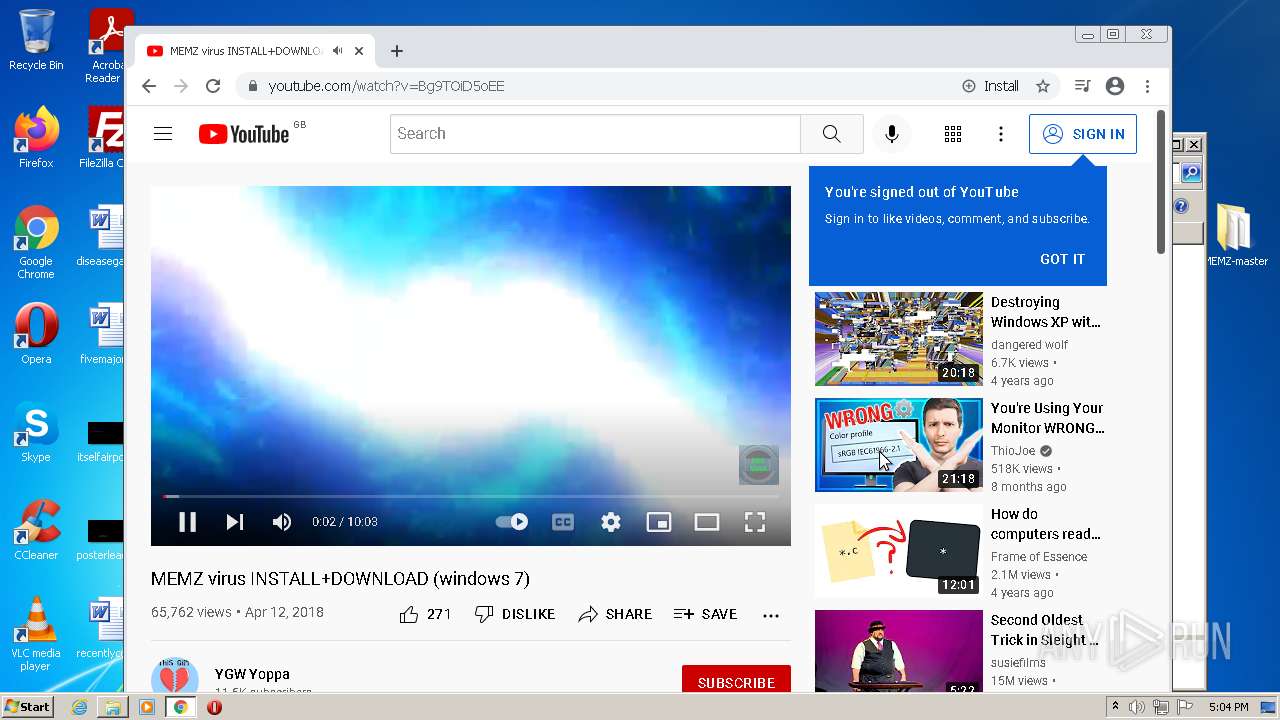Show hidden system tray icons

tap(1116, 707)
